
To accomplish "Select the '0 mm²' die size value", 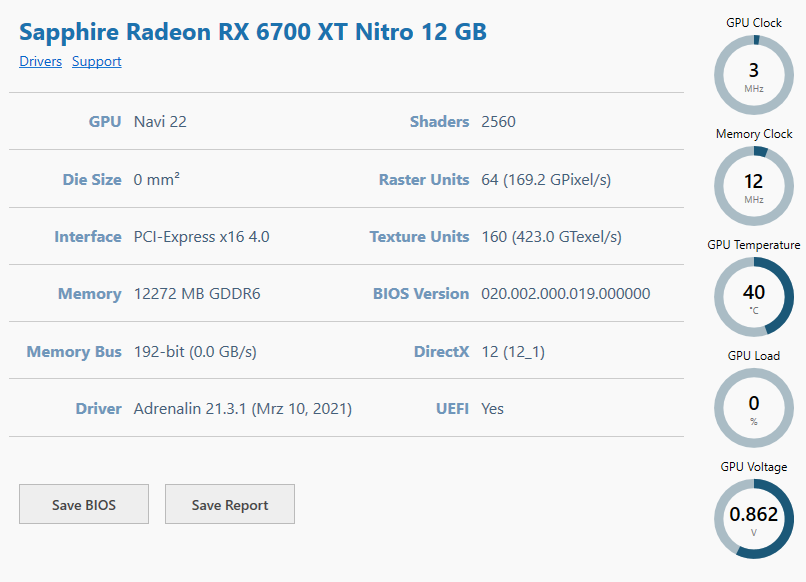I will click(156, 179).
